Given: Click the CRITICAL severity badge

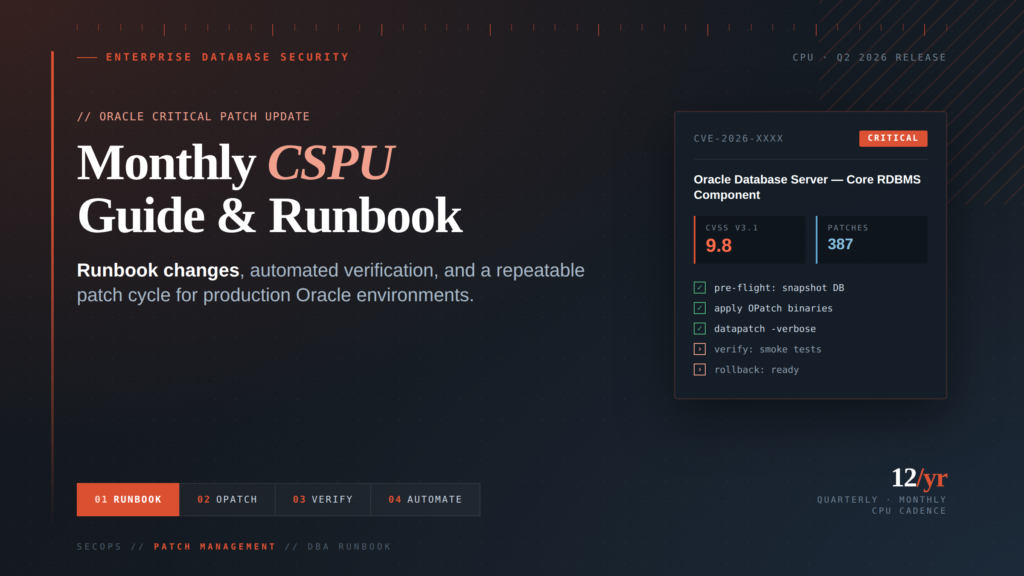Looking at the screenshot, I should coord(893,138).
